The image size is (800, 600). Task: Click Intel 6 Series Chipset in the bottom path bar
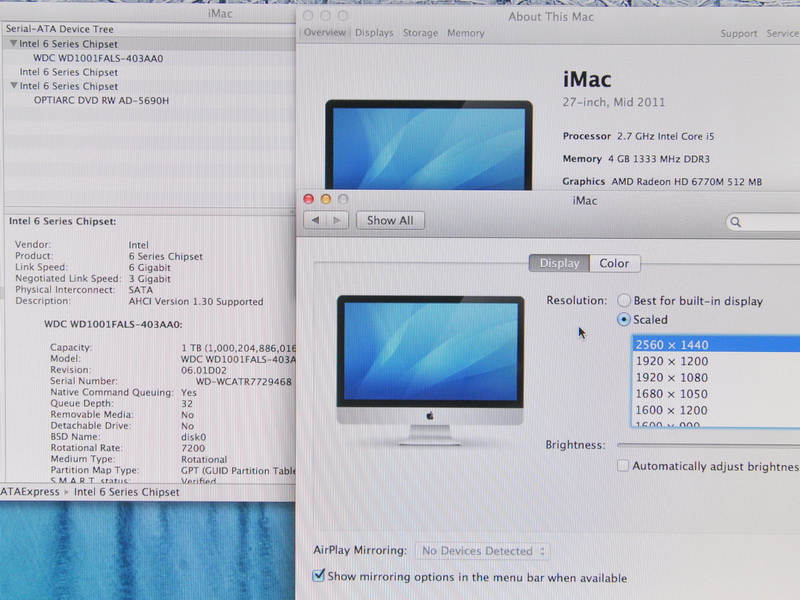pyautogui.click(x=127, y=492)
